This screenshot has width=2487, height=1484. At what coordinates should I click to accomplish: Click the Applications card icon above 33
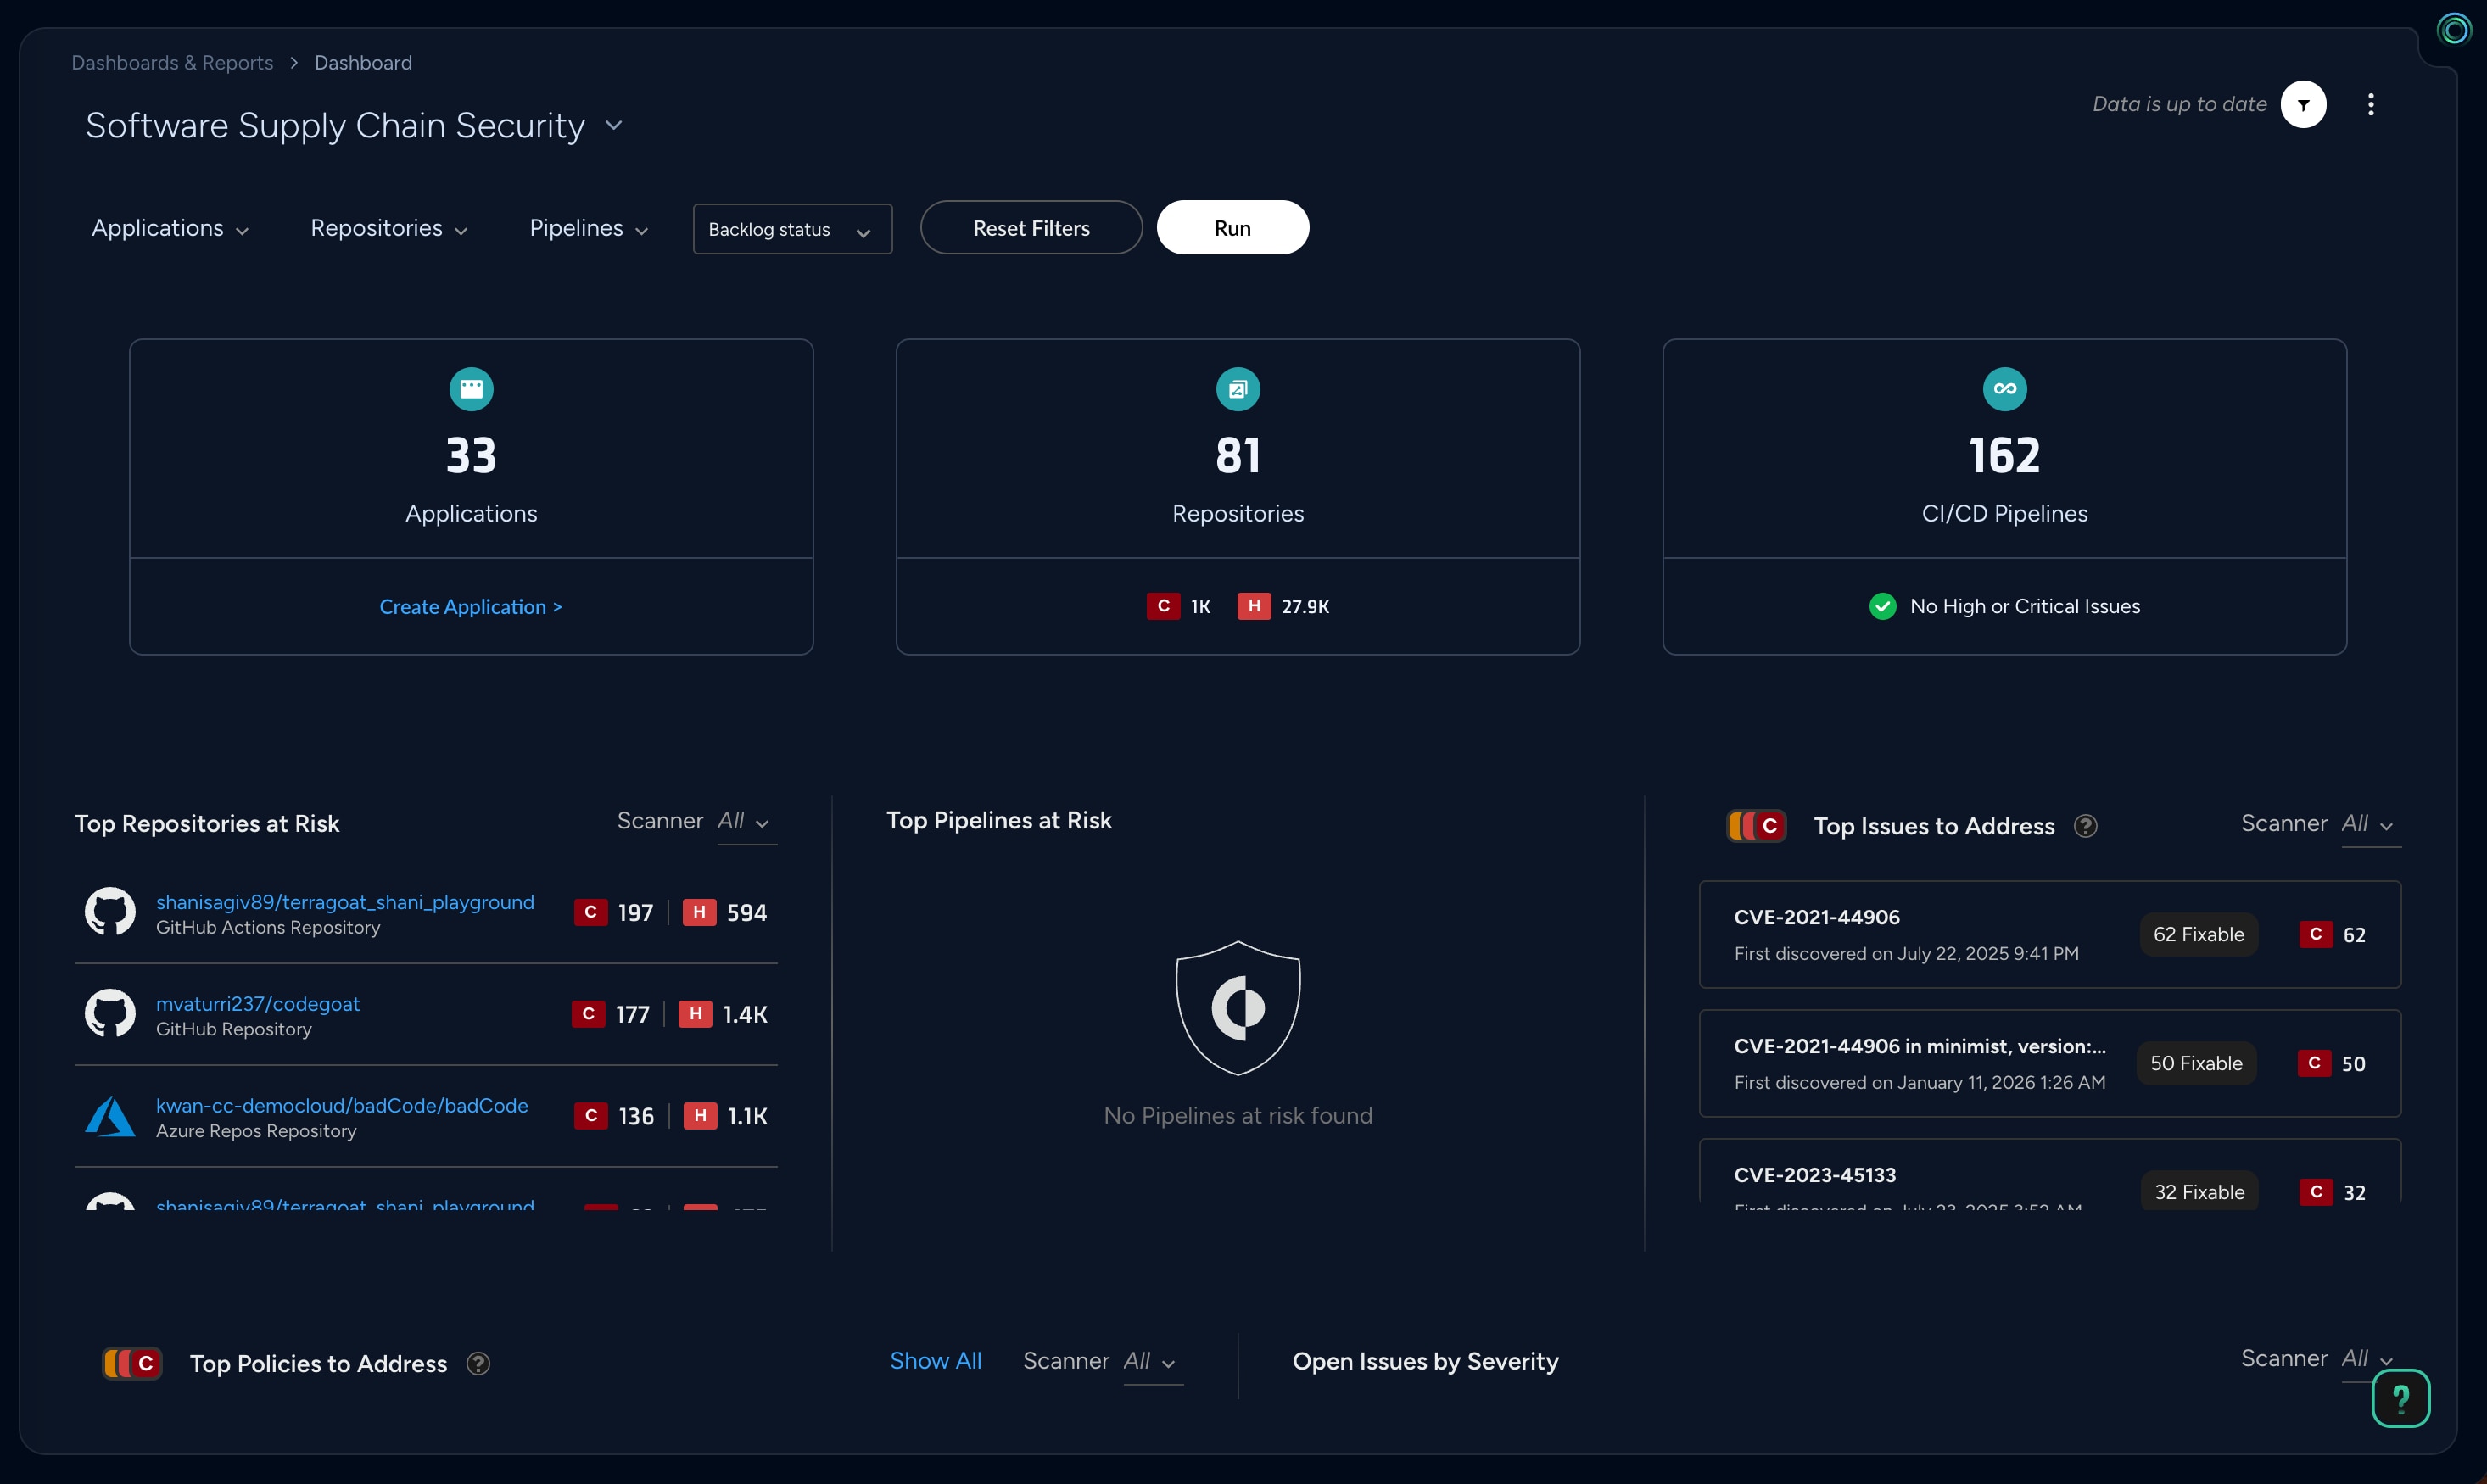coord(471,389)
